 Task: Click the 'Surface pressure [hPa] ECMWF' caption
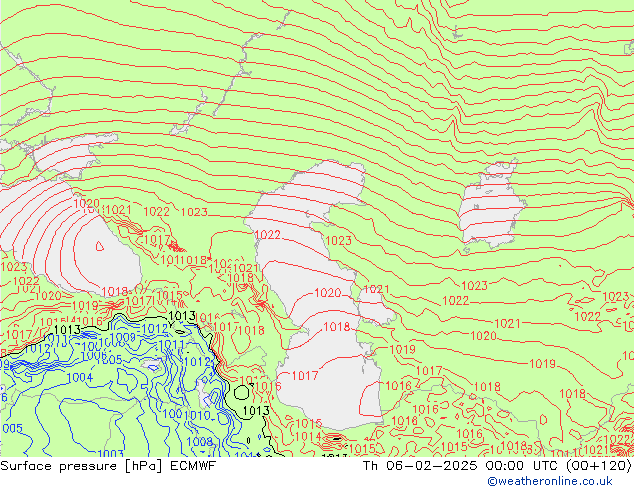(x=108, y=466)
